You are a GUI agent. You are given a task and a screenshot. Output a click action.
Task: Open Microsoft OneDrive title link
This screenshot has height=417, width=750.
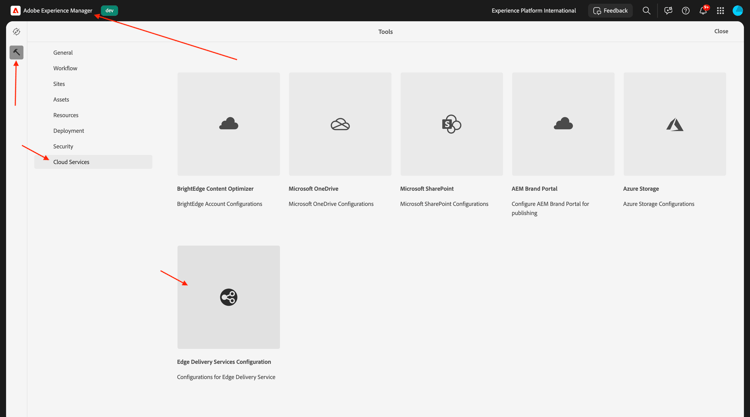pos(313,189)
